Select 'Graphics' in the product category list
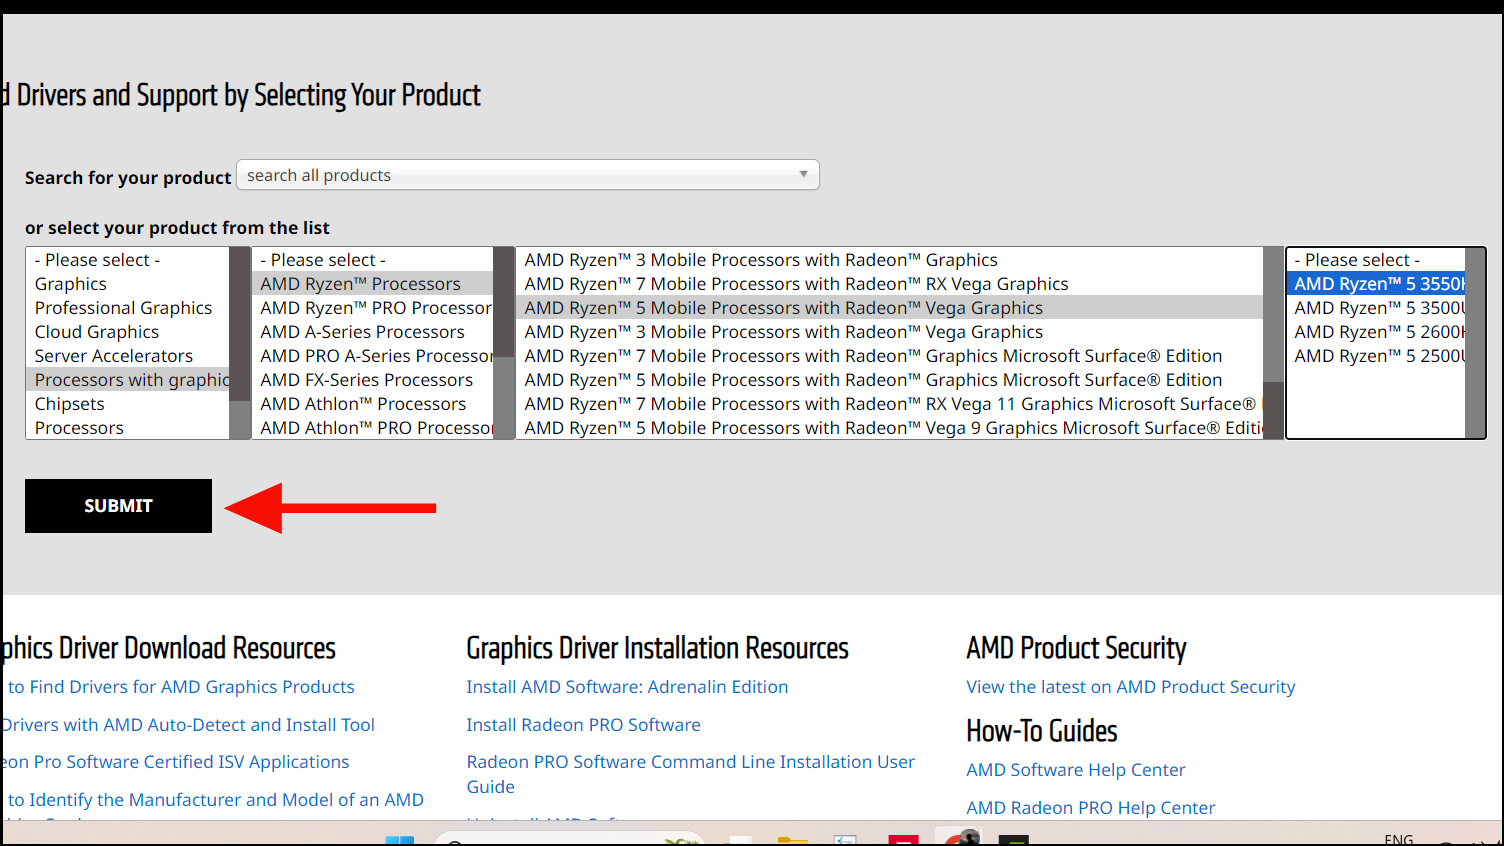Viewport: 1504px width, 846px height. pyautogui.click(x=128, y=284)
